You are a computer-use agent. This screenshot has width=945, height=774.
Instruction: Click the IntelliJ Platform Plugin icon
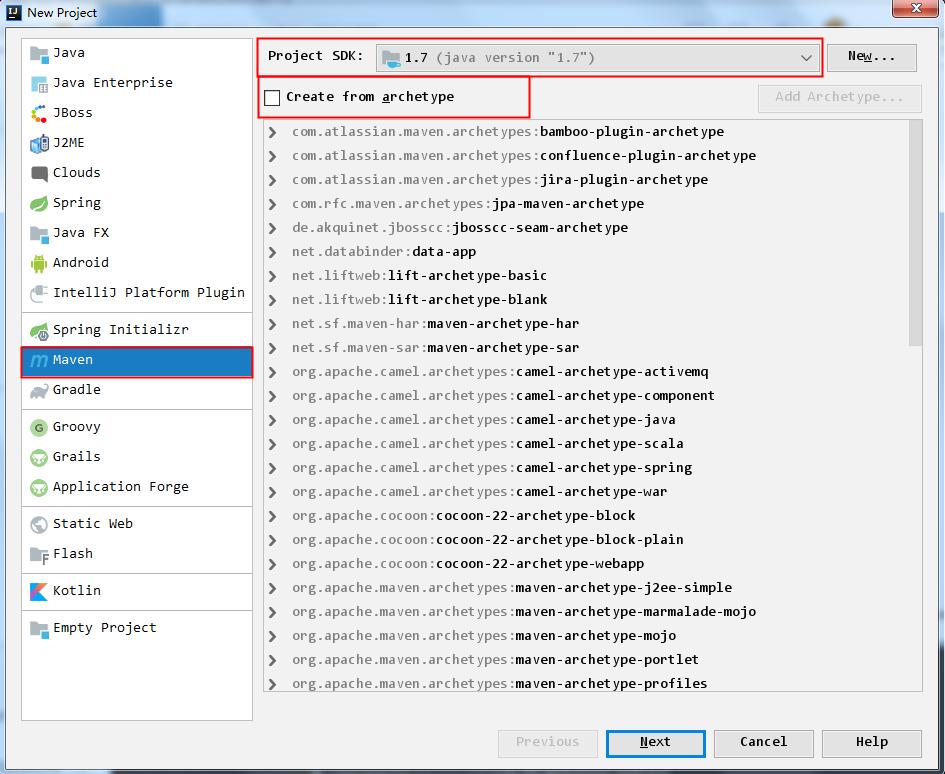[x=39, y=293]
